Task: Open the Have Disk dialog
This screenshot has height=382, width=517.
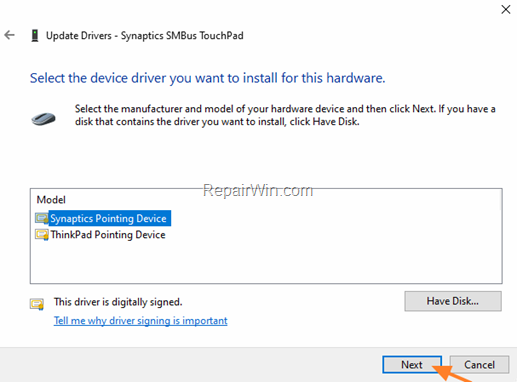Action: [453, 301]
